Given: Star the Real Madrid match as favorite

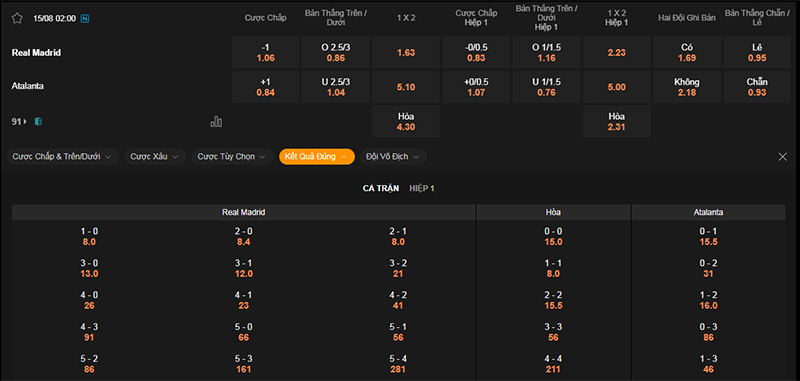Looking at the screenshot, I should pyautogui.click(x=17, y=18).
